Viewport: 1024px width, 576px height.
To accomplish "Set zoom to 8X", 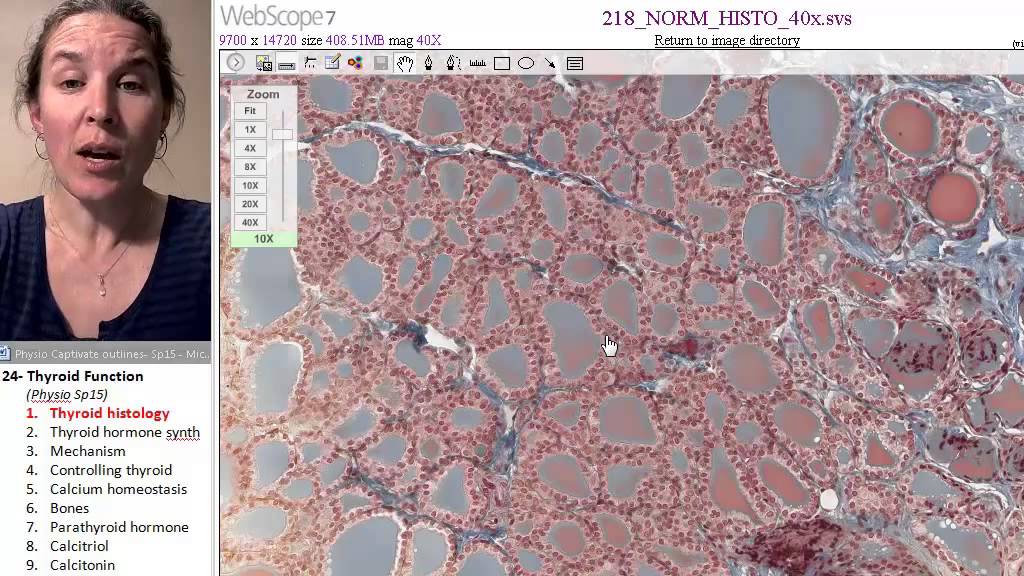I will (x=250, y=167).
